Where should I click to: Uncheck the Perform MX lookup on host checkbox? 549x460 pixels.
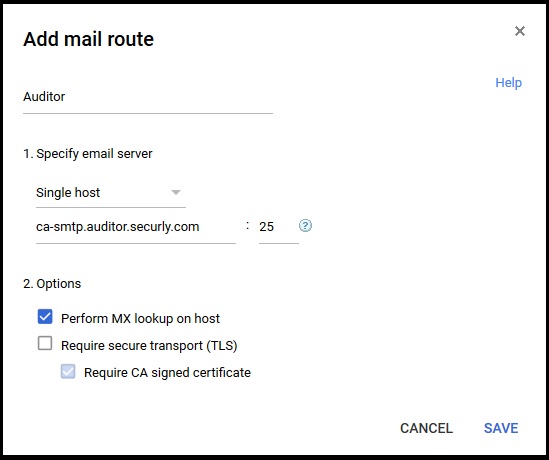[45, 317]
